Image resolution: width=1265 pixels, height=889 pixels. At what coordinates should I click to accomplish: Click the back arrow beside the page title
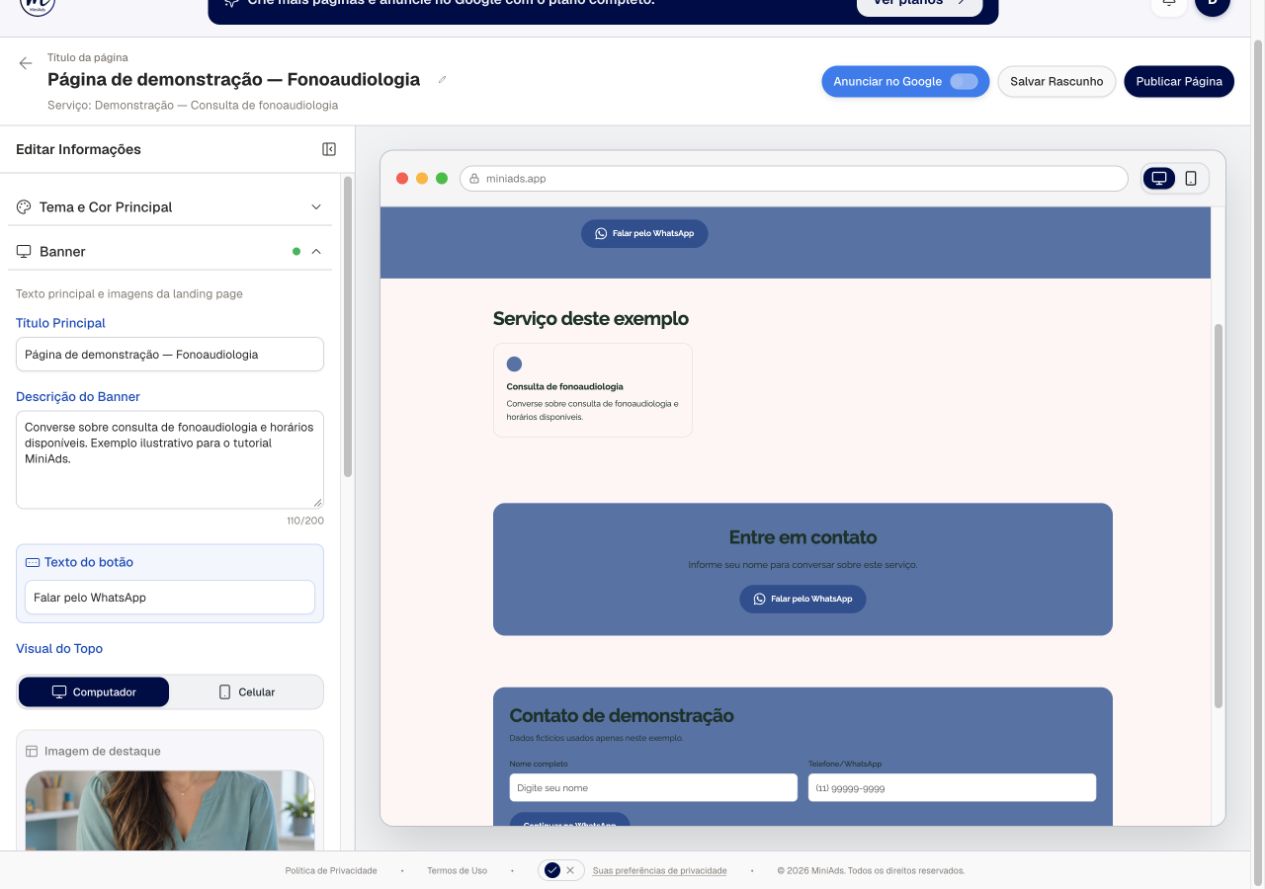click(25, 63)
